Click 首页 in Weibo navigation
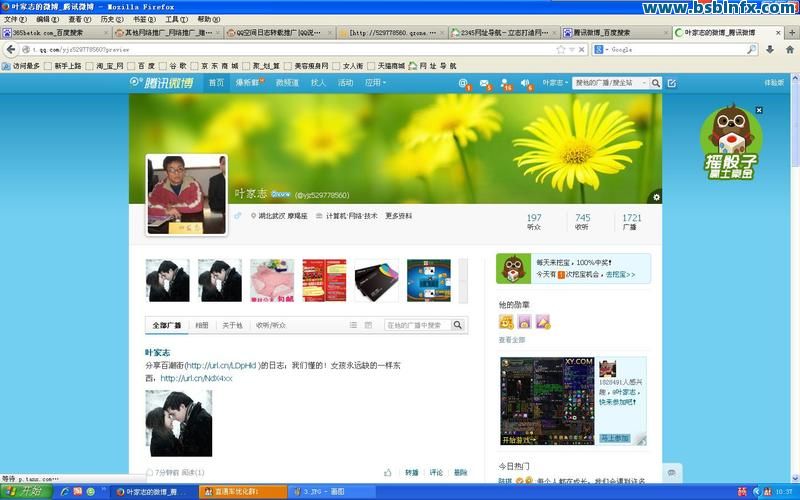 pyautogui.click(x=216, y=83)
